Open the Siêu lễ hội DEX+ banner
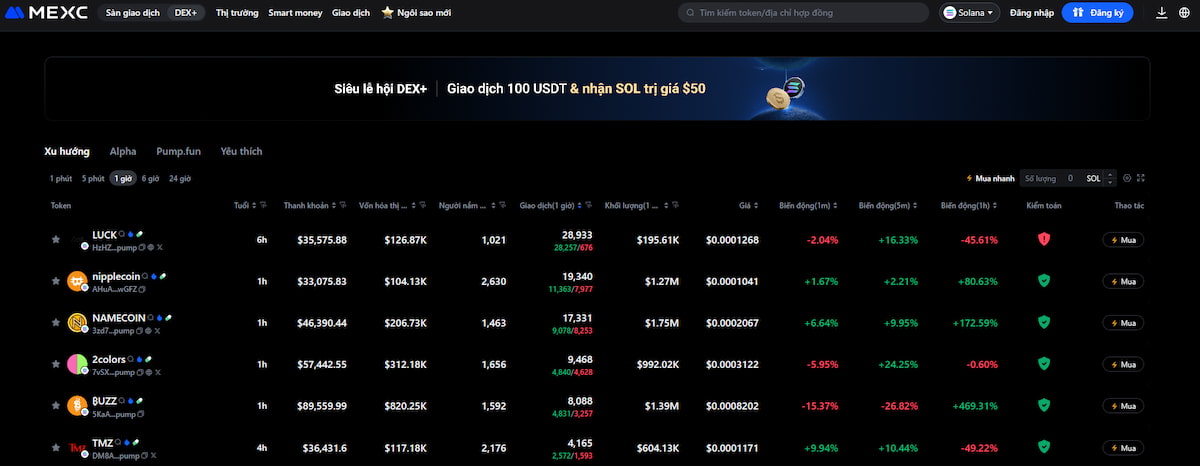This screenshot has height=466, width=1200. click(x=597, y=88)
